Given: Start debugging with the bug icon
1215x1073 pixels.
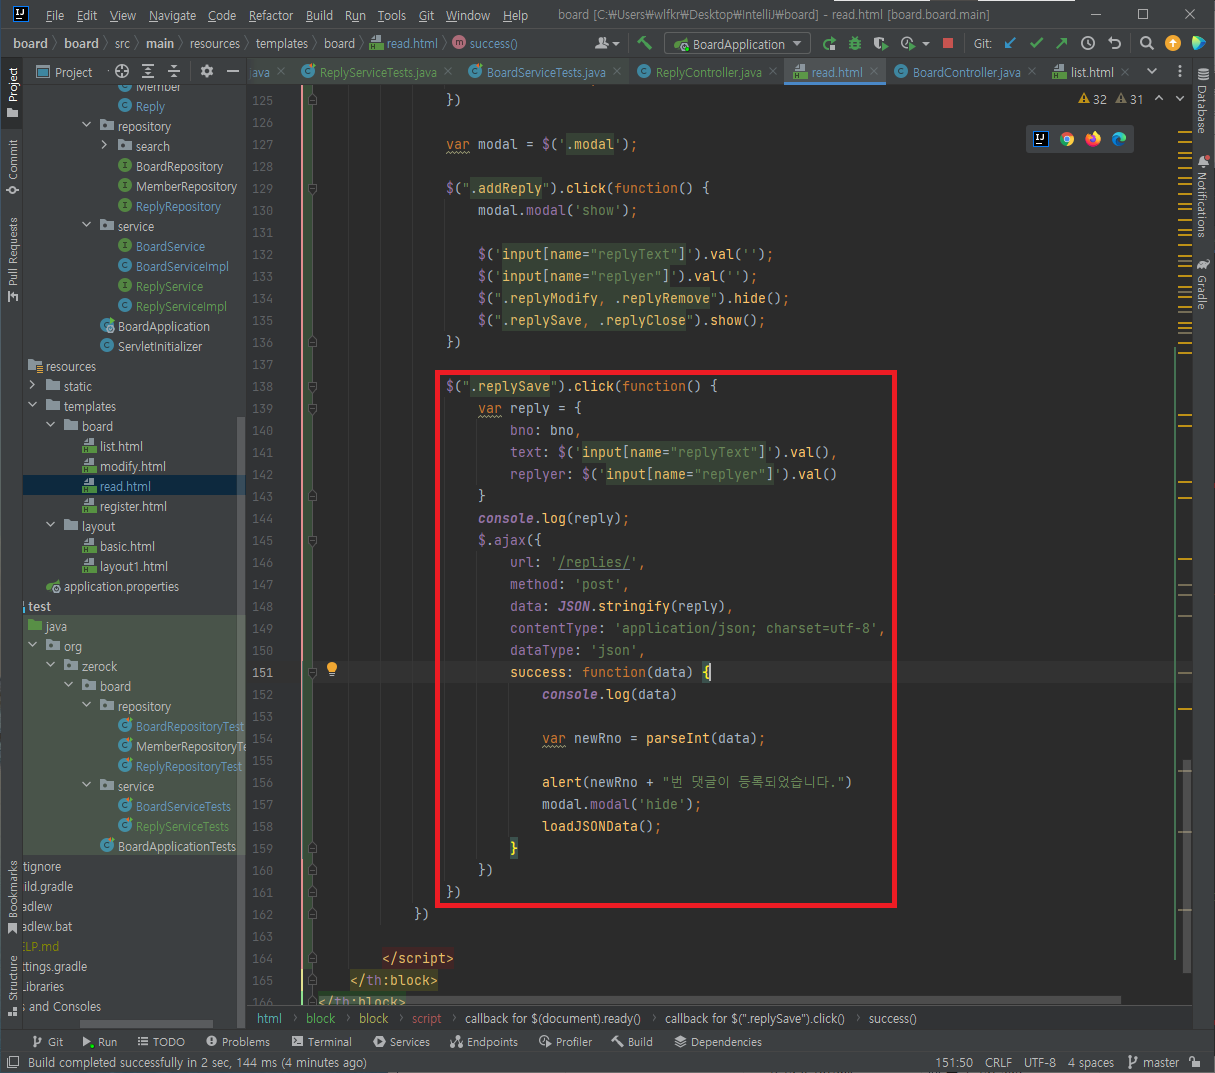Looking at the screenshot, I should 855,43.
